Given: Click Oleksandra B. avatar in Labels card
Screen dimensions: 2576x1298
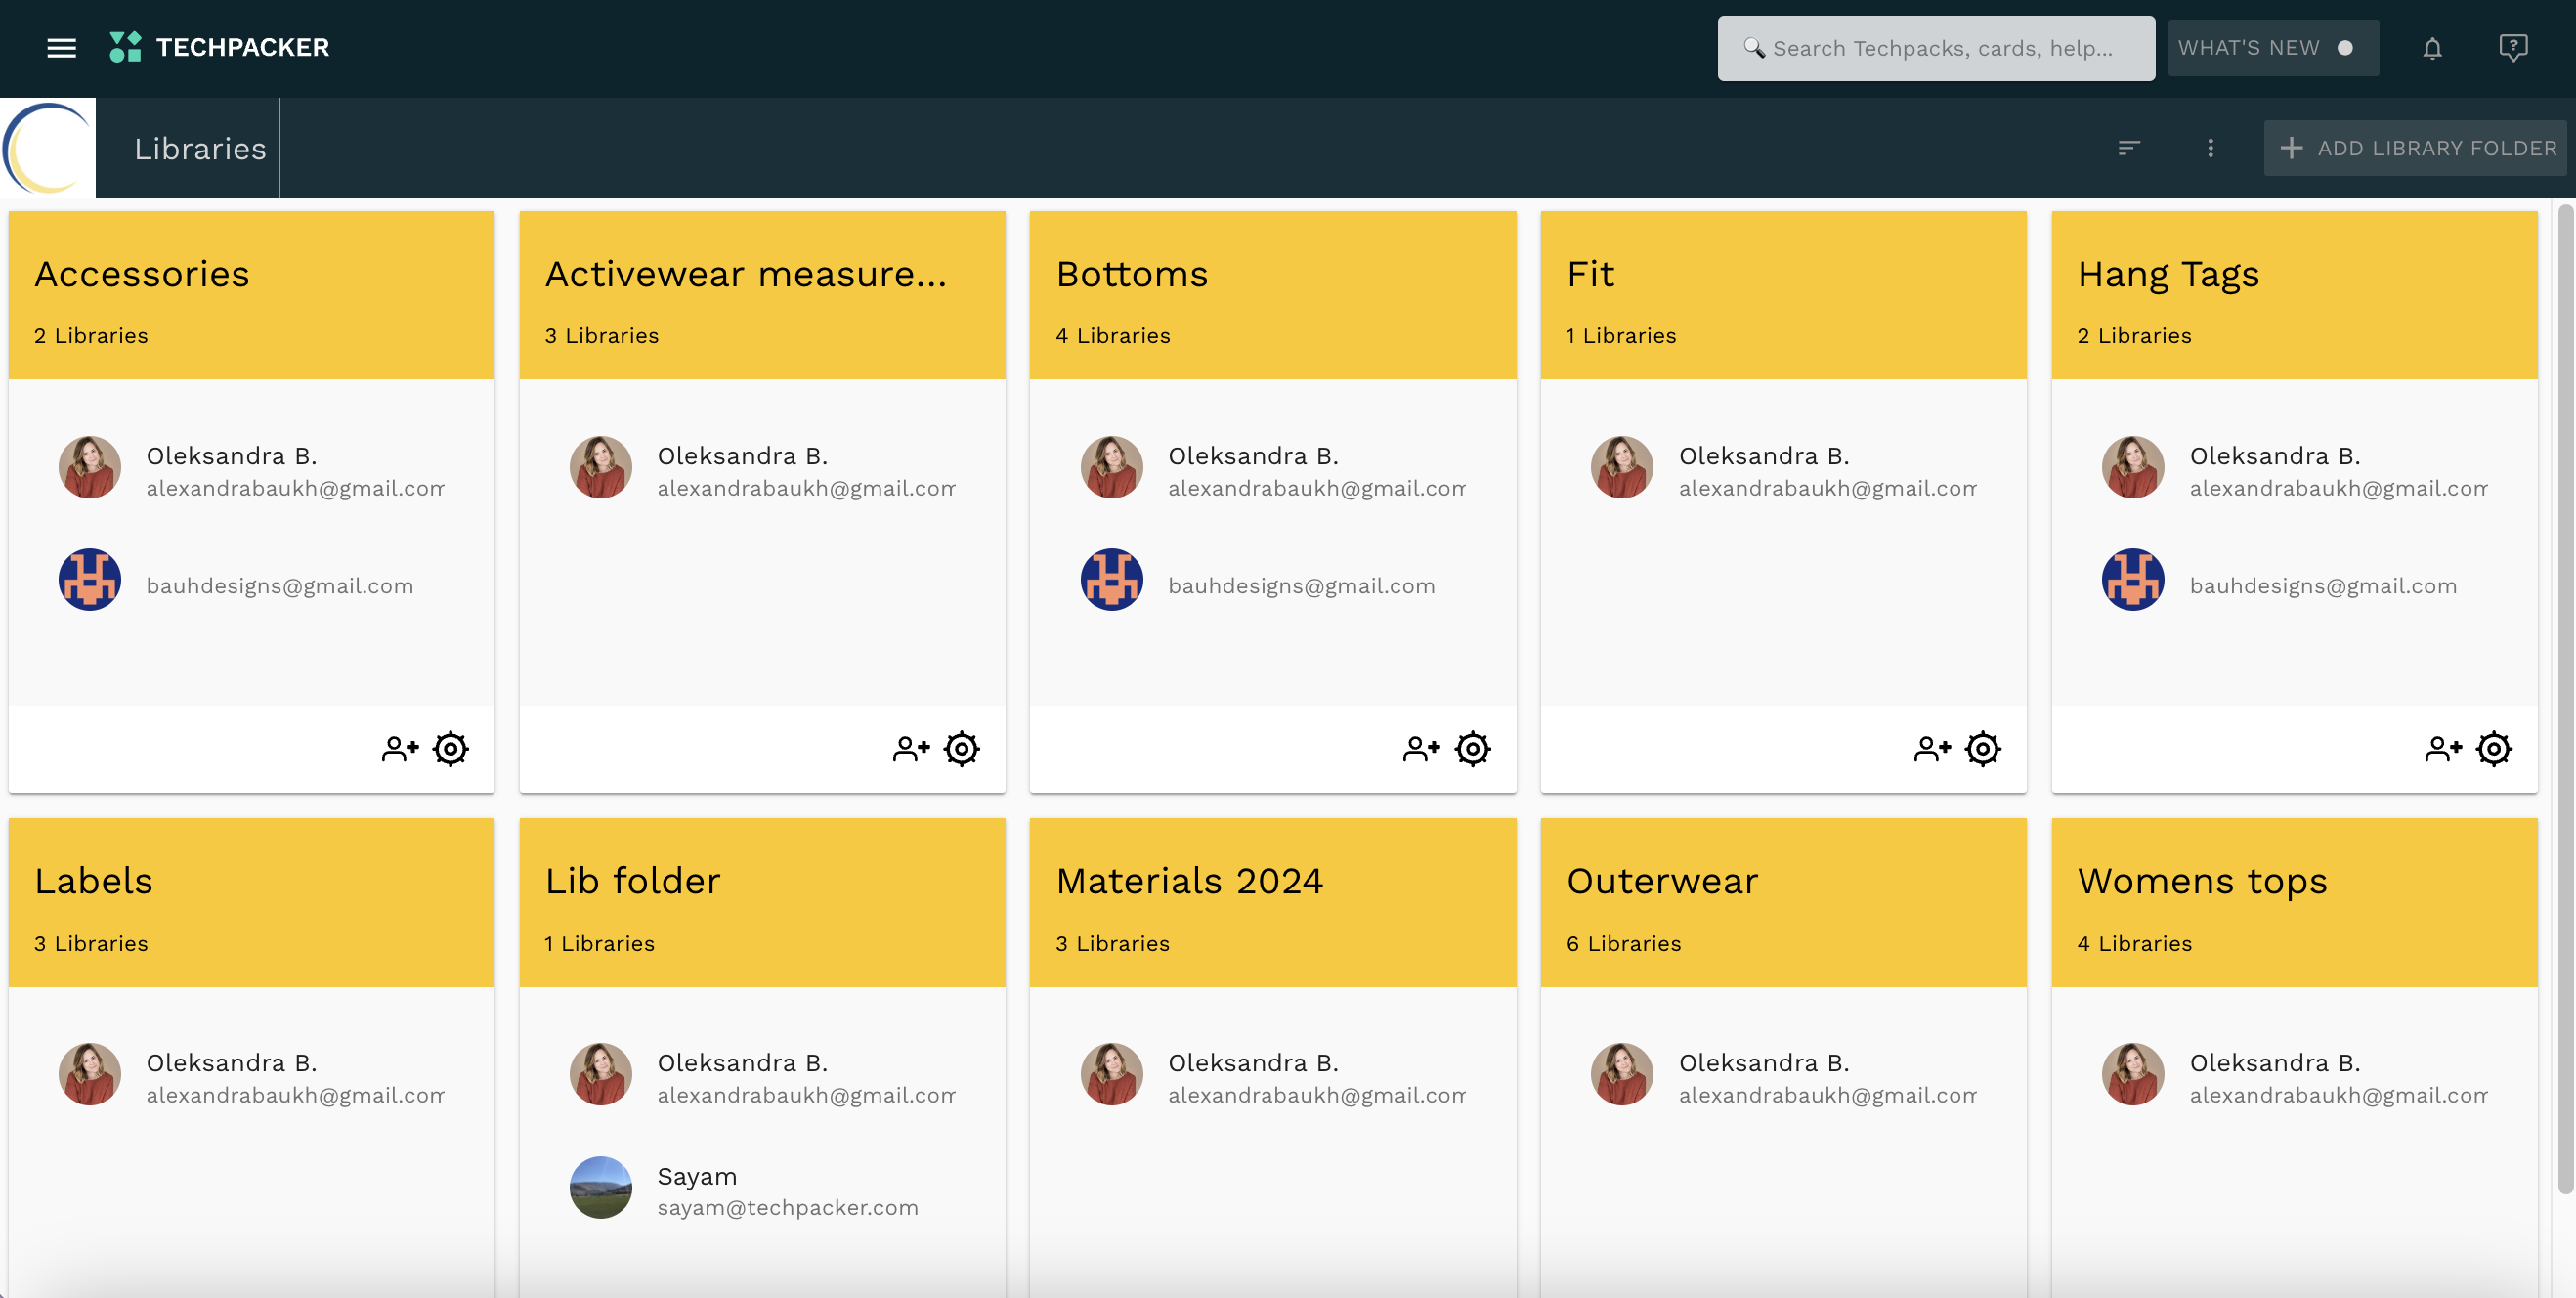Looking at the screenshot, I should pos(90,1075).
